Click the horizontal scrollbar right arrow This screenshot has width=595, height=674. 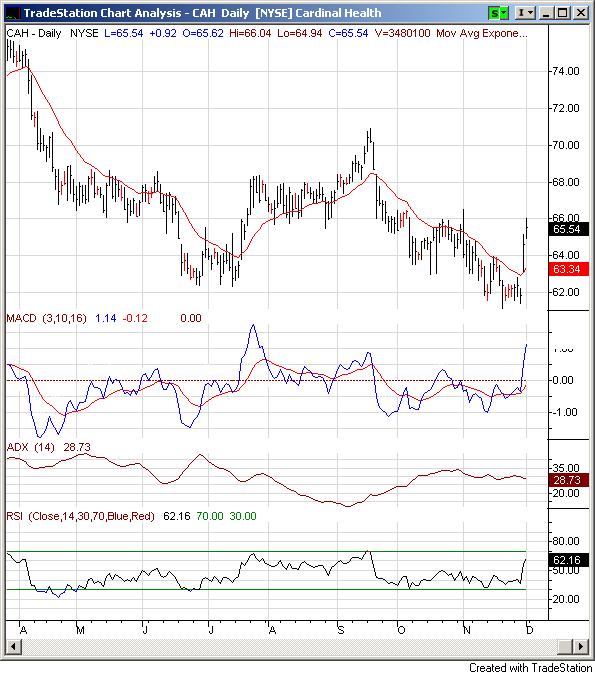[581, 646]
